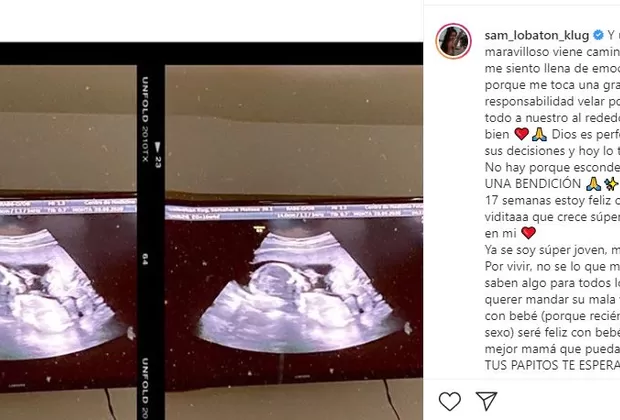Click the sparkles emoji after "UNA BENDICIÓN"
The image size is (620, 420).
(611, 184)
